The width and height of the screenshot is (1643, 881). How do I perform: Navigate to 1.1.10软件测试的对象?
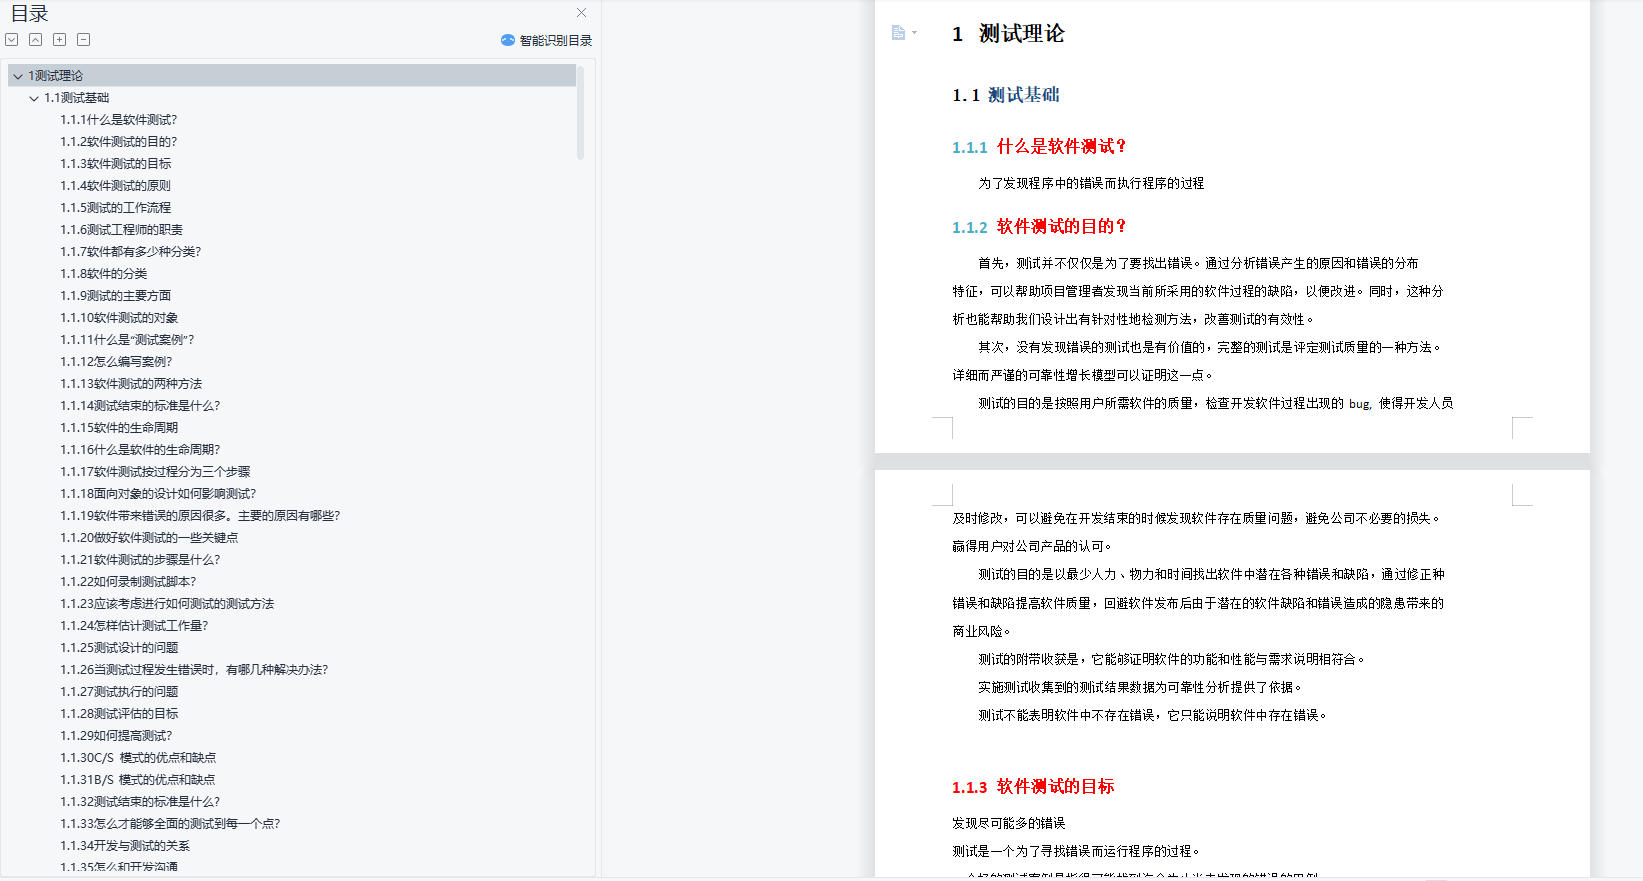pos(119,318)
